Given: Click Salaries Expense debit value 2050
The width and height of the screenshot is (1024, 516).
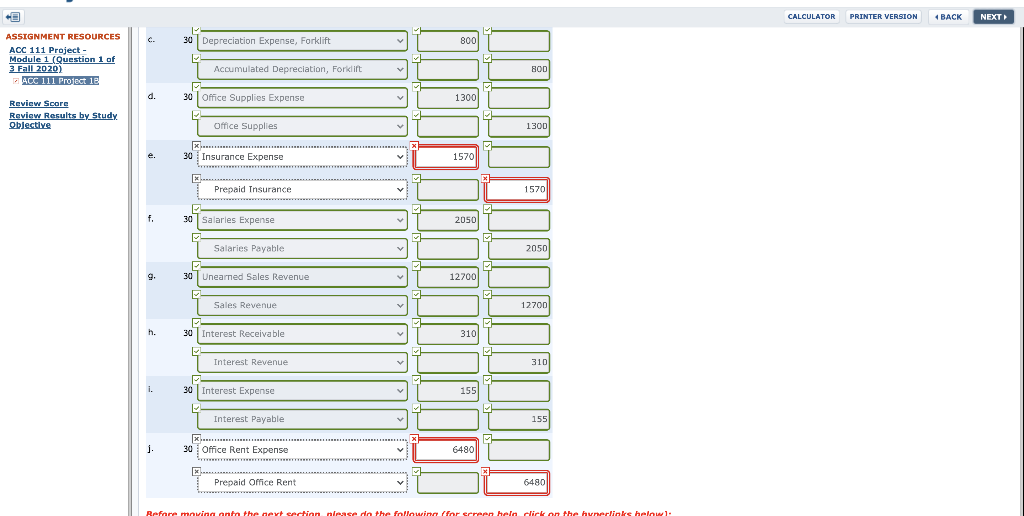Looking at the screenshot, I should coord(448,220).
